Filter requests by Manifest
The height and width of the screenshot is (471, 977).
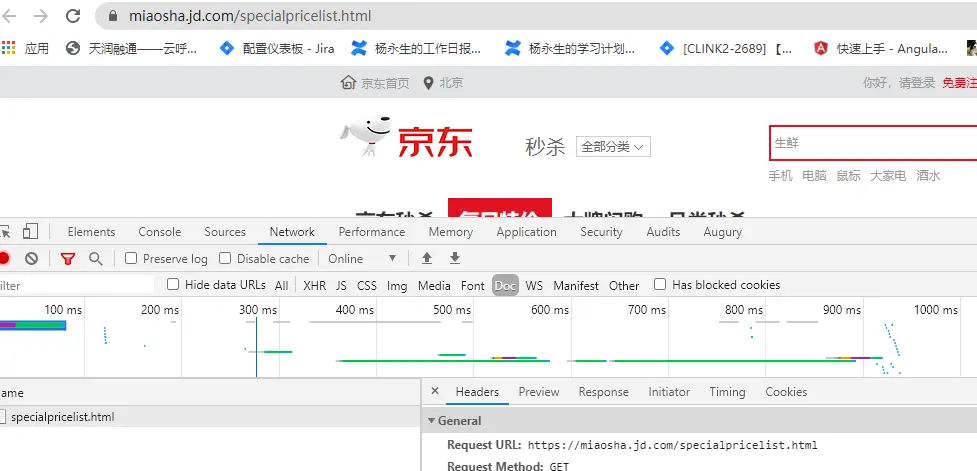tap(576, 285)
